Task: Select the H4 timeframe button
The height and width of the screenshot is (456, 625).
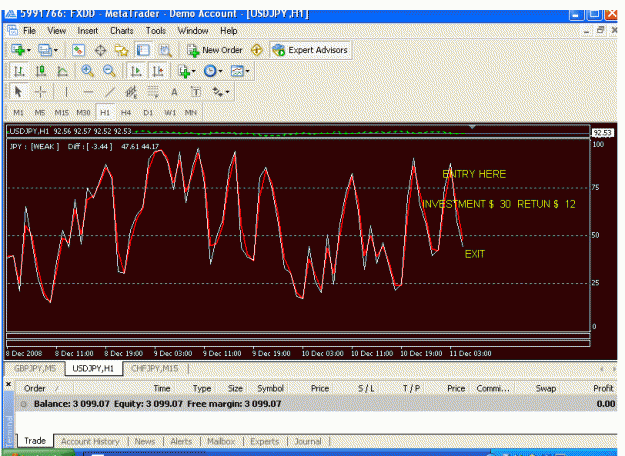Action: point(126,113)
